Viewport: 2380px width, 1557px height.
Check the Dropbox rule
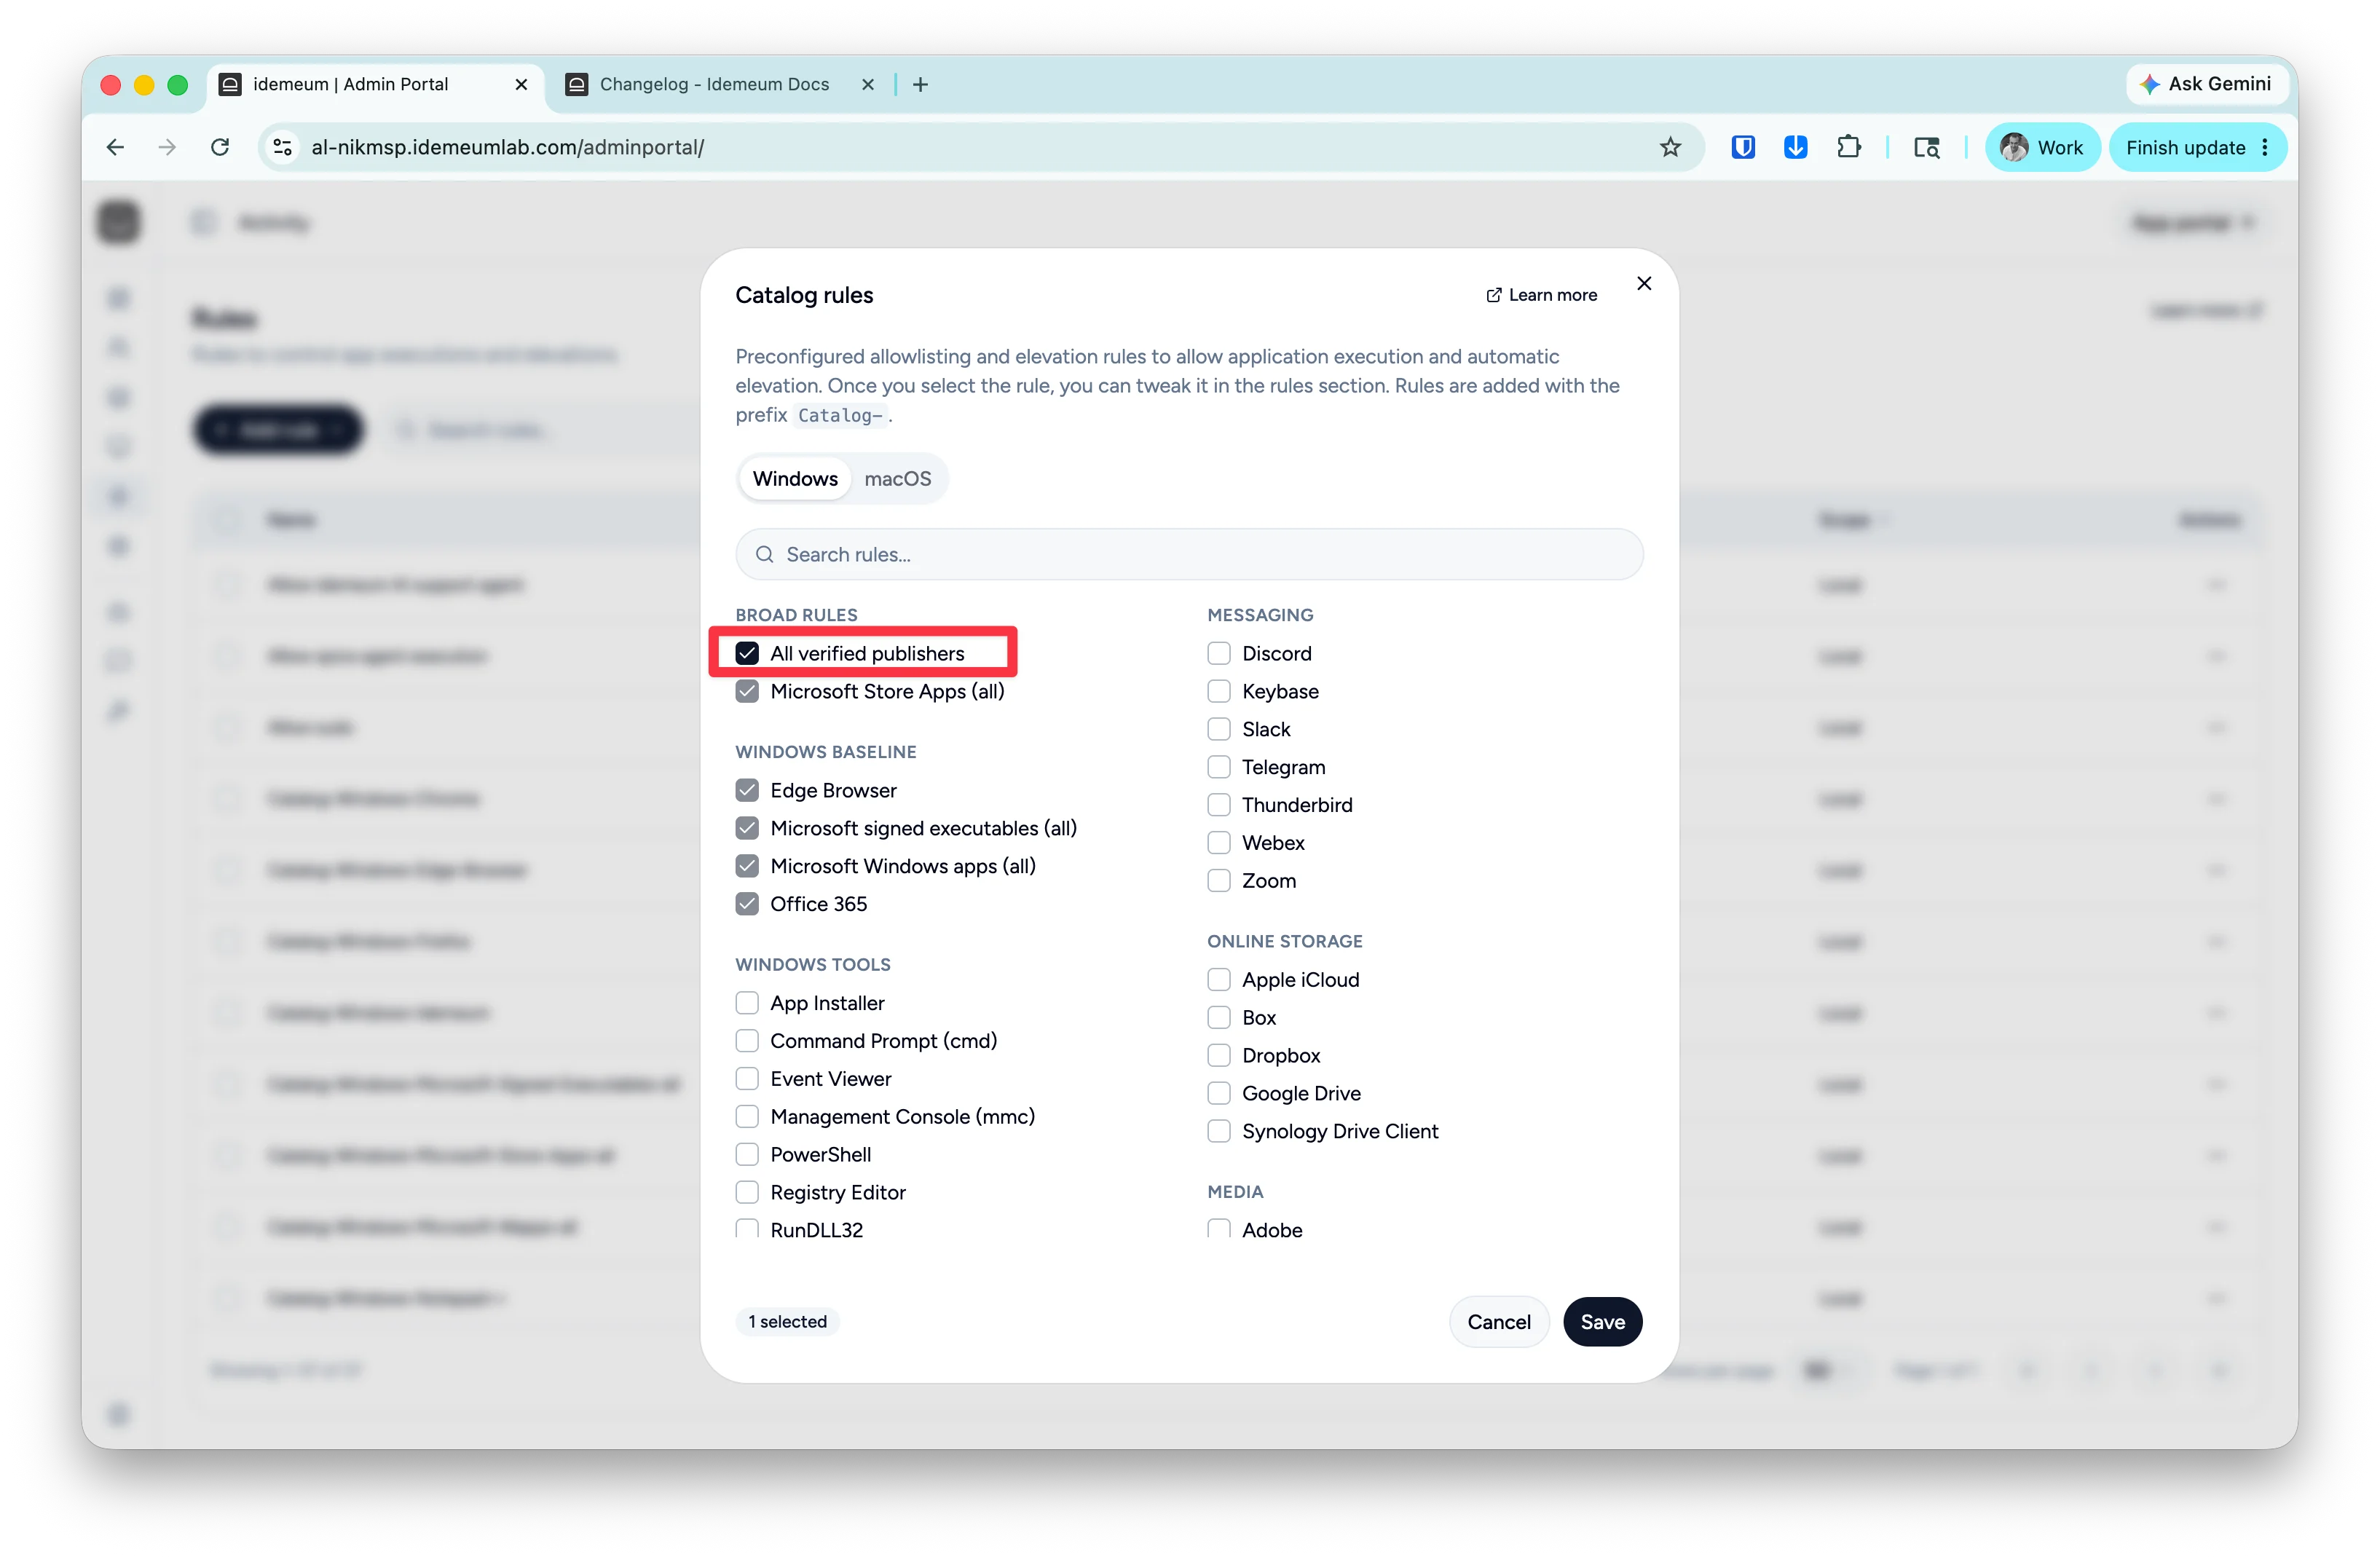point(1219,1056)
